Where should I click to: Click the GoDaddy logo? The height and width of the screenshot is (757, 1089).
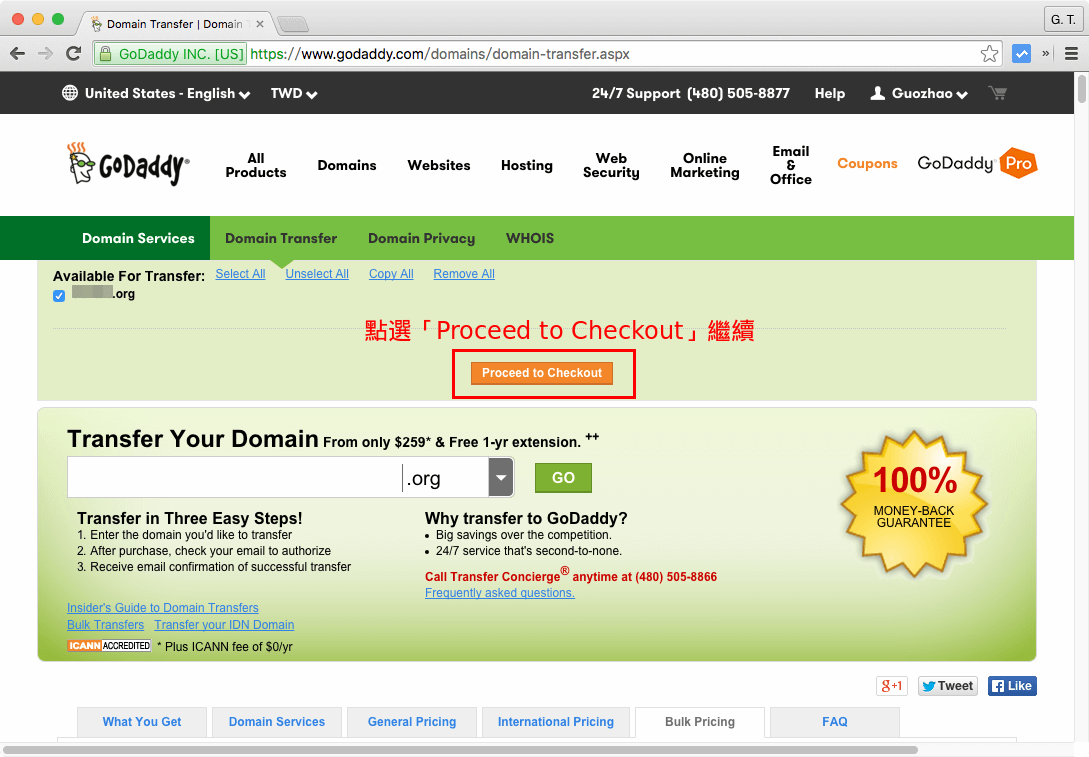129,164
